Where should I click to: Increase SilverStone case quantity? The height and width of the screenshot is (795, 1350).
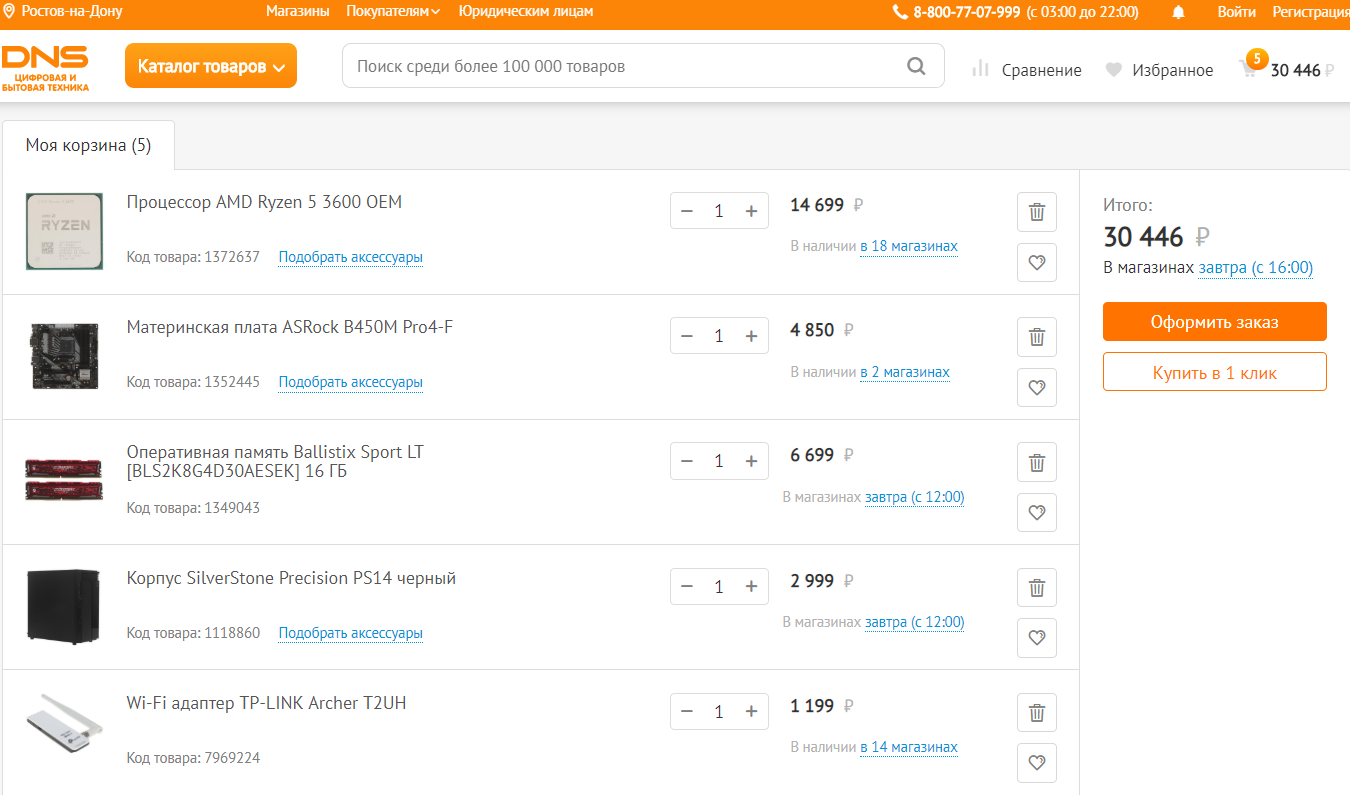click(x=752, y=587)
